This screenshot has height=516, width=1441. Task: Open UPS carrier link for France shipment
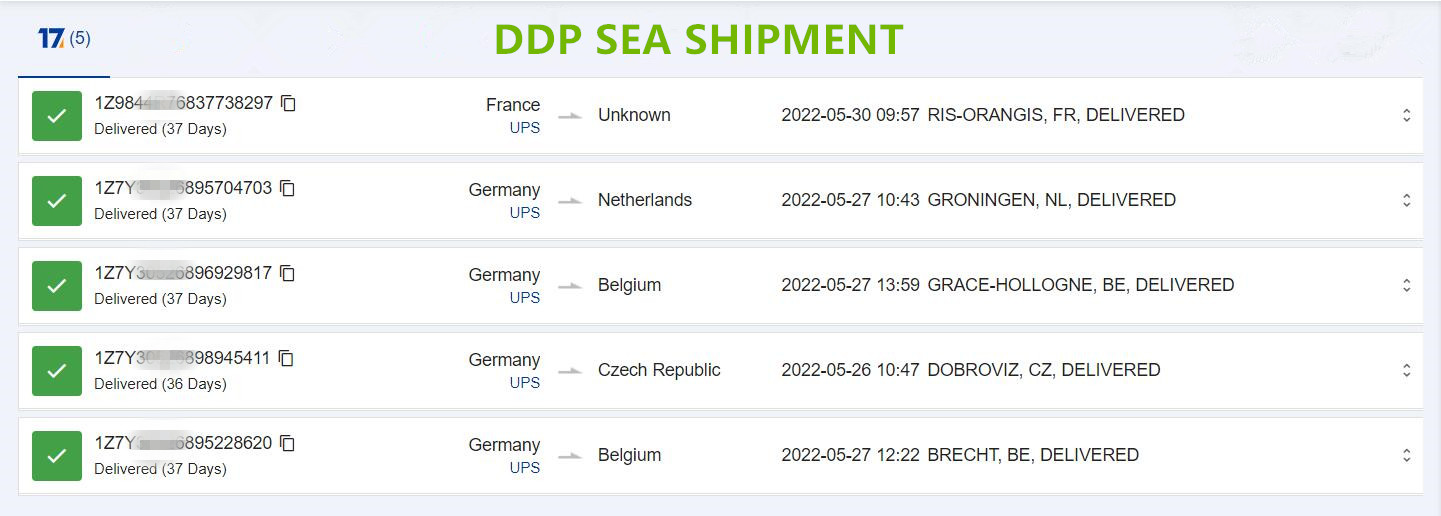pyautogui.click(x=525, y=128)
